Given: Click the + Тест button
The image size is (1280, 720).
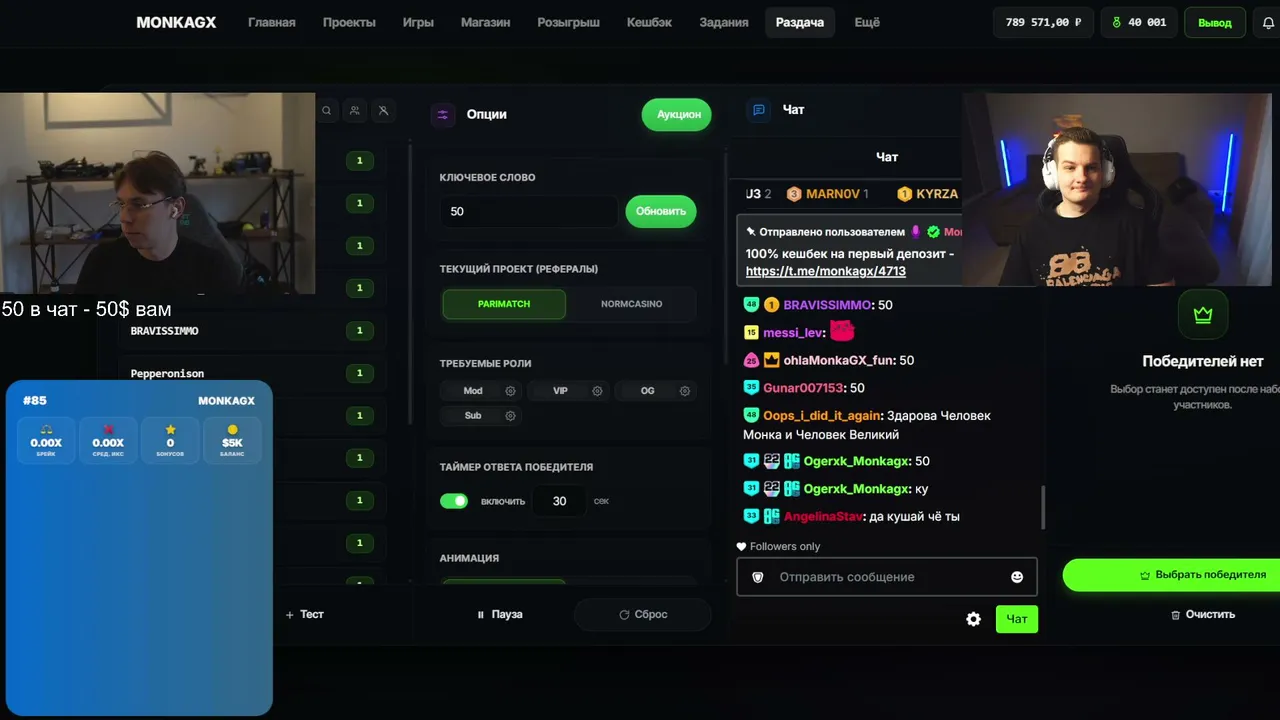Looking at the screenshot, I should click(305, 615).
